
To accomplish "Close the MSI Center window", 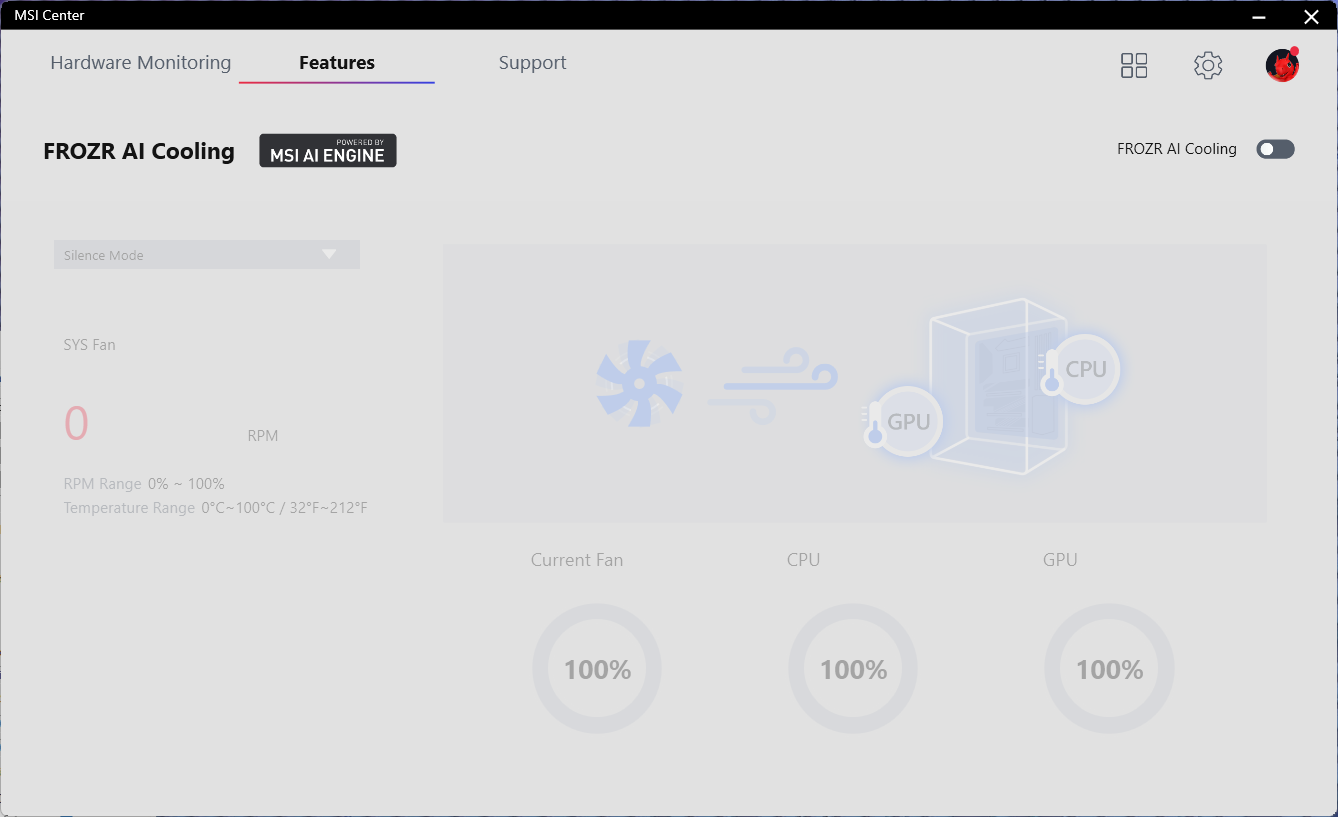I will tap(1311, 15).
